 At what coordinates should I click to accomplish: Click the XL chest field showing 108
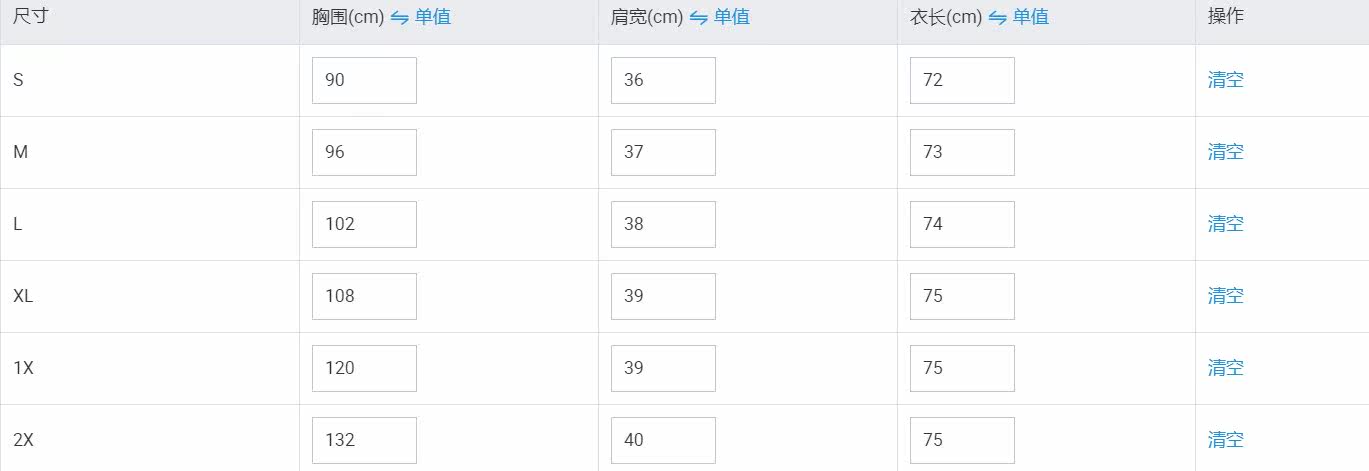tap(364, 296)
